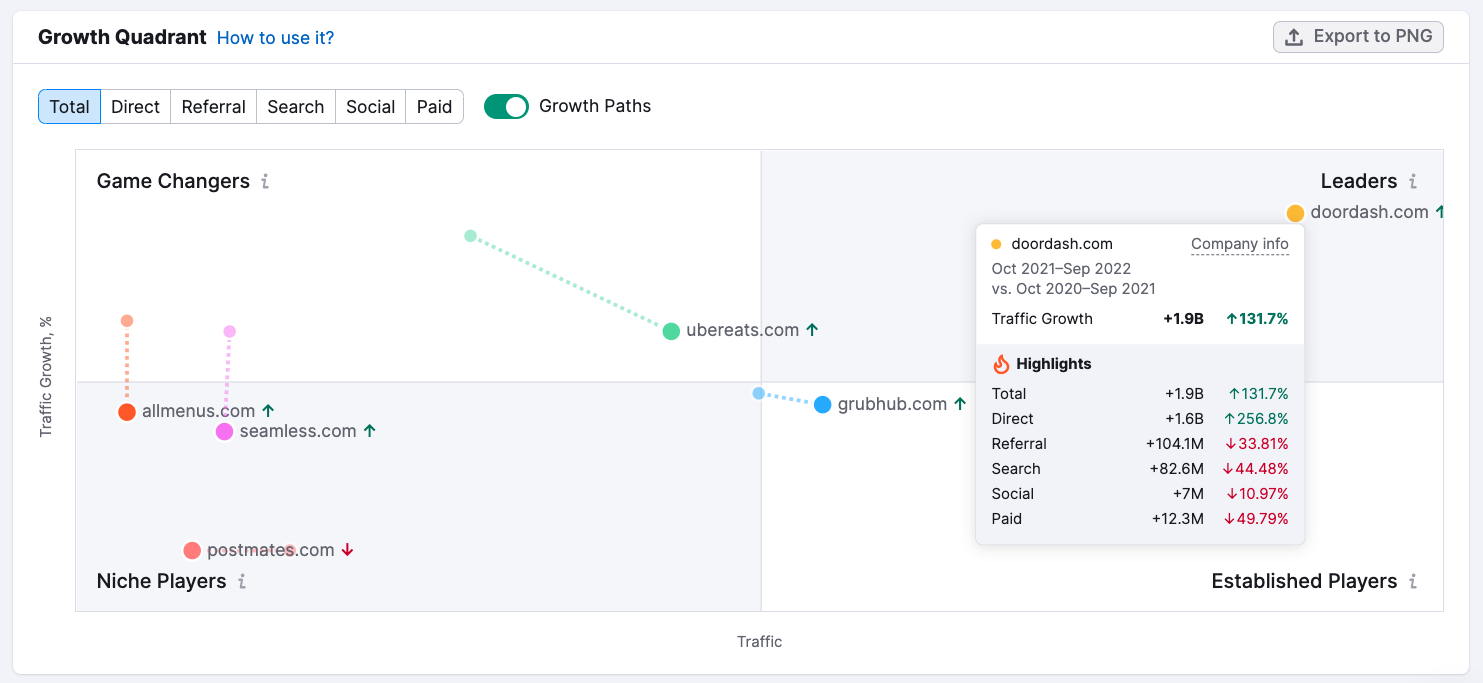Click the doordash.com chart label
Screen dimensions: 1483x683
coord(1369,212)
